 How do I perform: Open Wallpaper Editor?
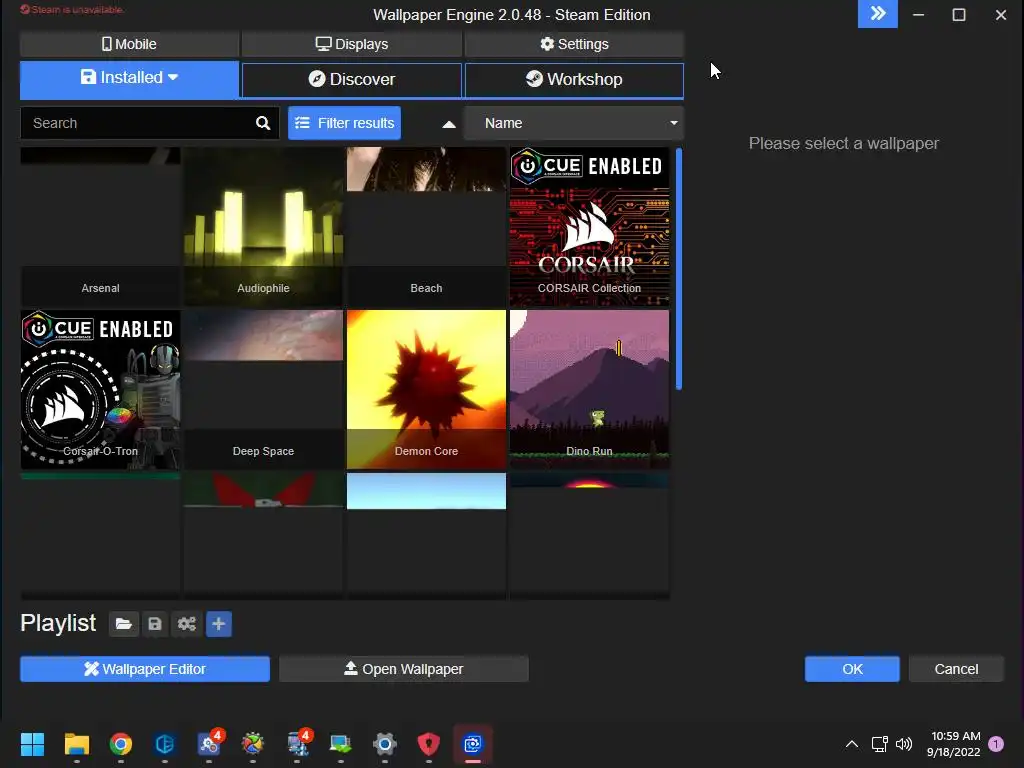(x=145, y=669)
